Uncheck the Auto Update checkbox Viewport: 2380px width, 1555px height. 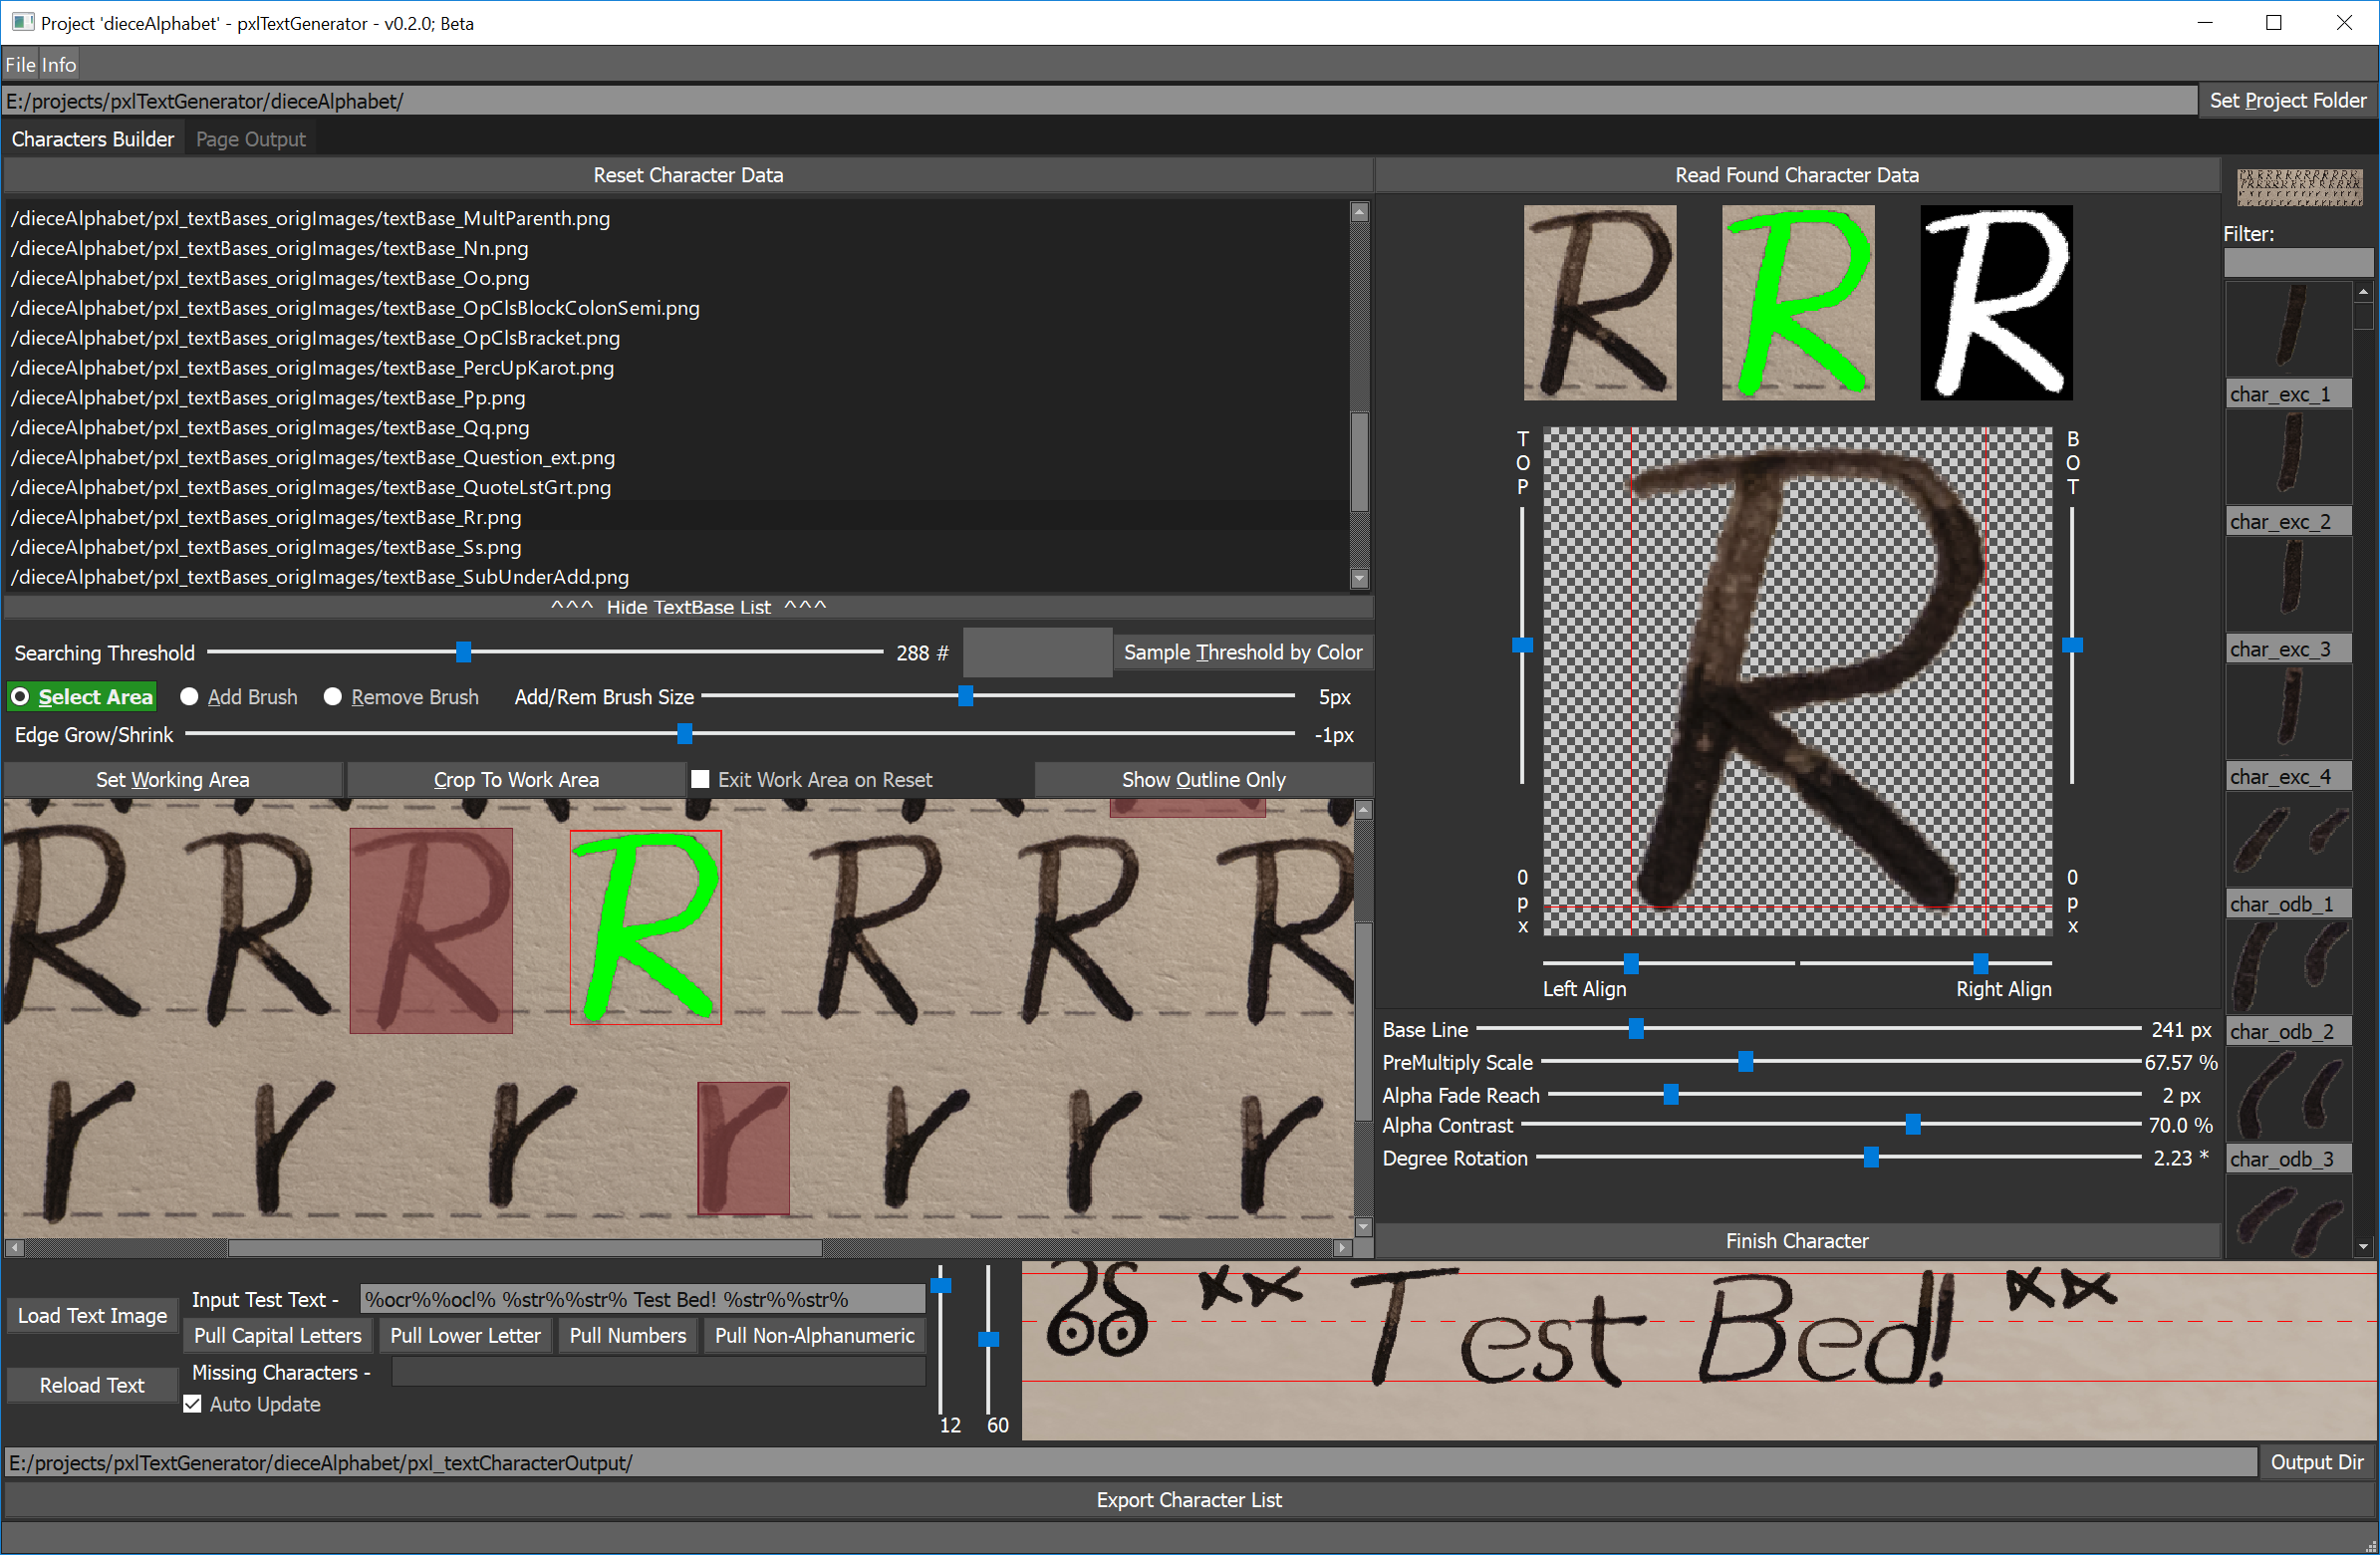click(x=193, y=1404)
